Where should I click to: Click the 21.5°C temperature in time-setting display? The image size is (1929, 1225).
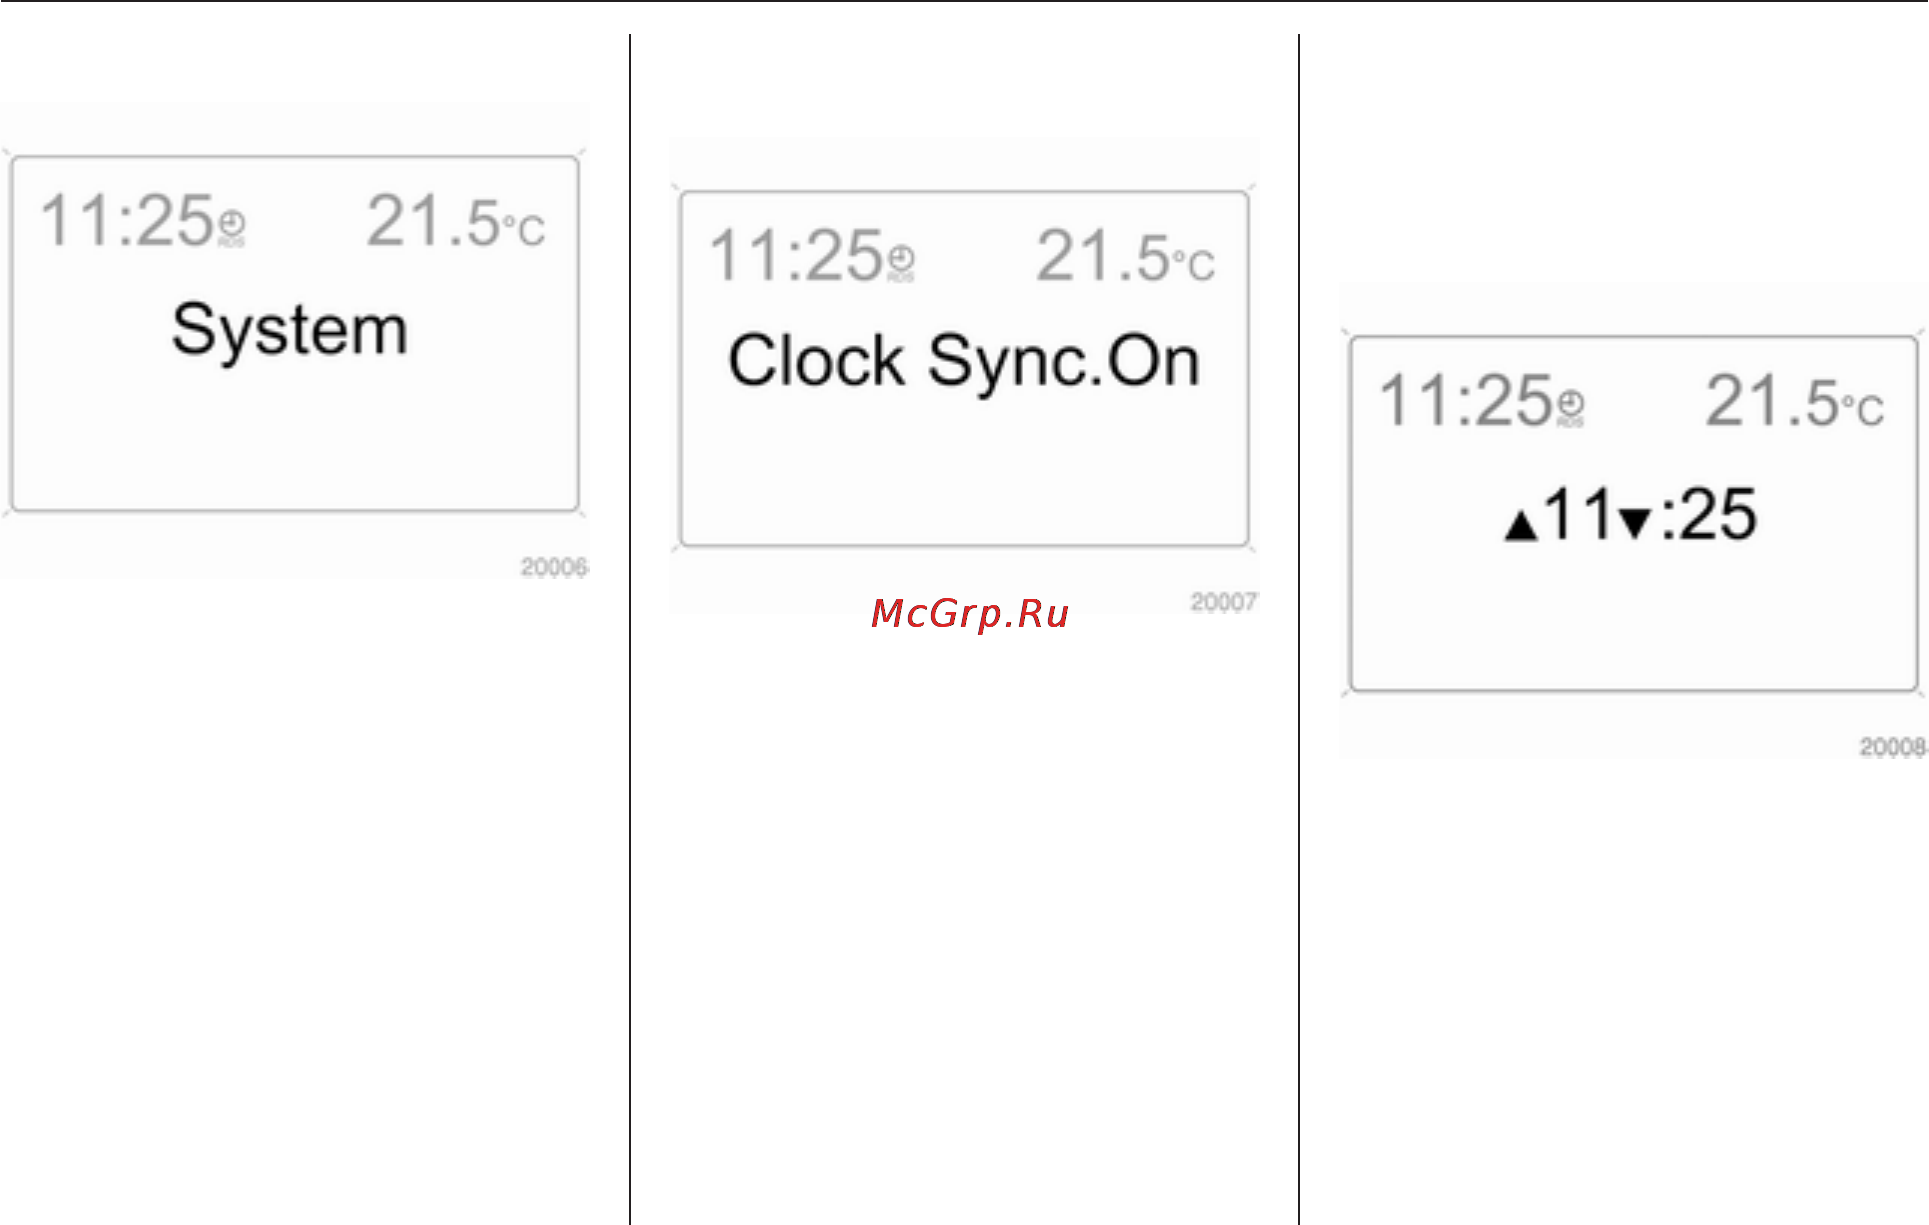point(1796,401)
